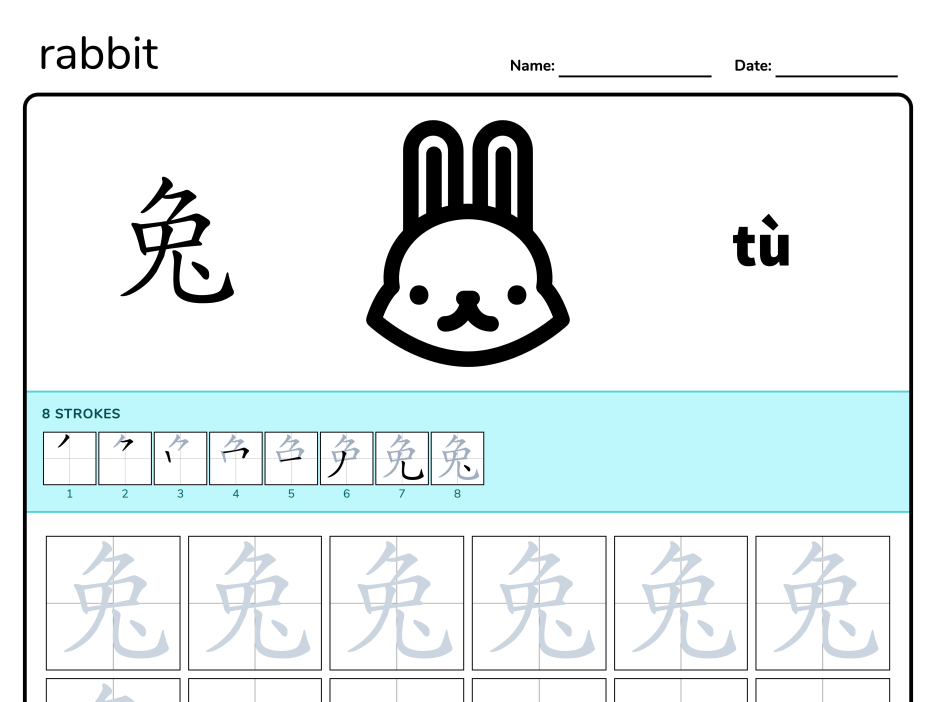This screenshot has height=702, width=936.
Task: Select stroke order step 1 thumbnail
Action: click(69, 457)
